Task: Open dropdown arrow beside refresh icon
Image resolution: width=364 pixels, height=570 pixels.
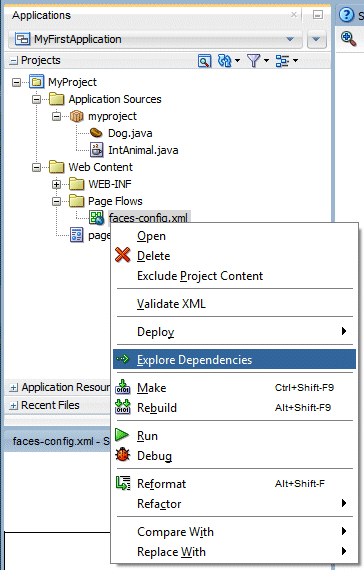Action: [x=237, y=60]
